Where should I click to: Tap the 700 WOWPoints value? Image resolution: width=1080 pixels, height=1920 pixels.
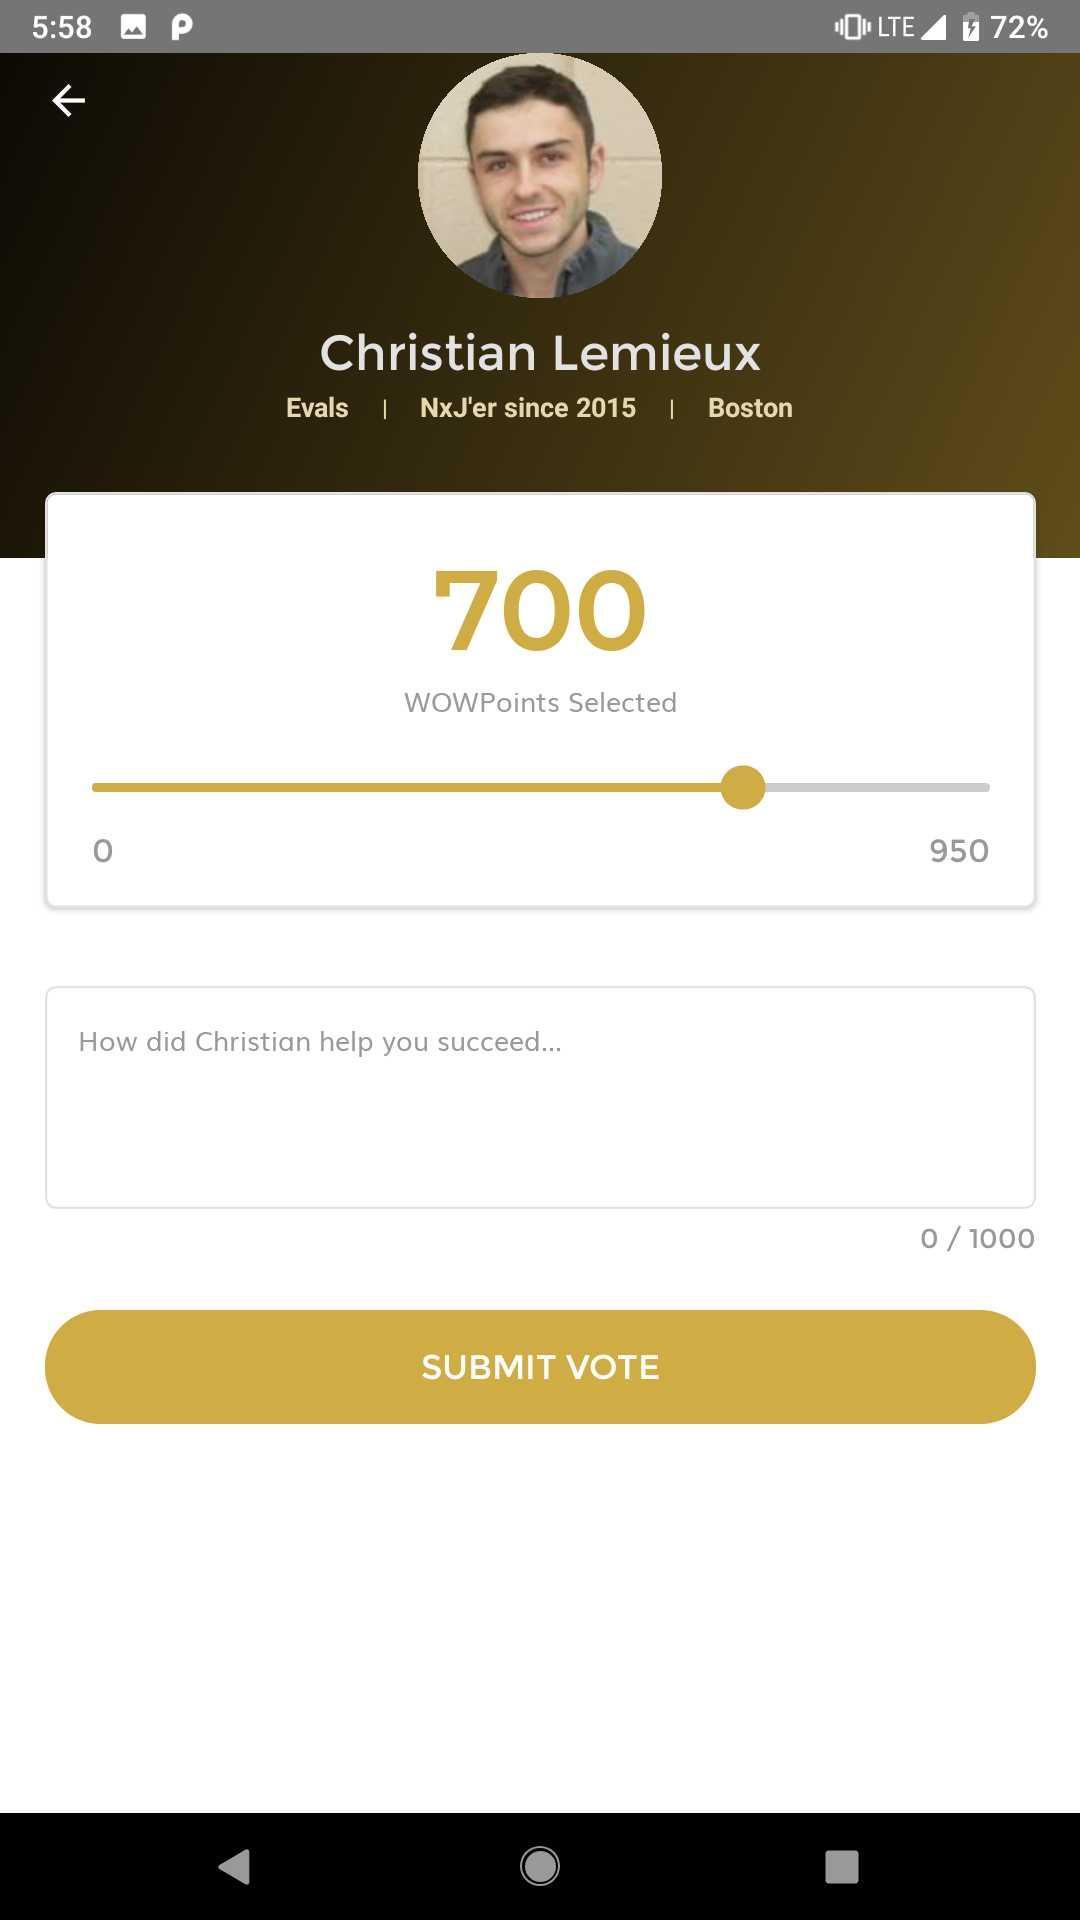(x=540, y=611)
